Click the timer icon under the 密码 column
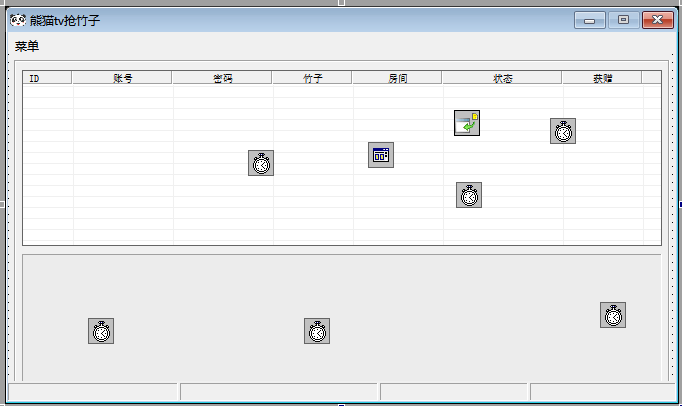 261,163
